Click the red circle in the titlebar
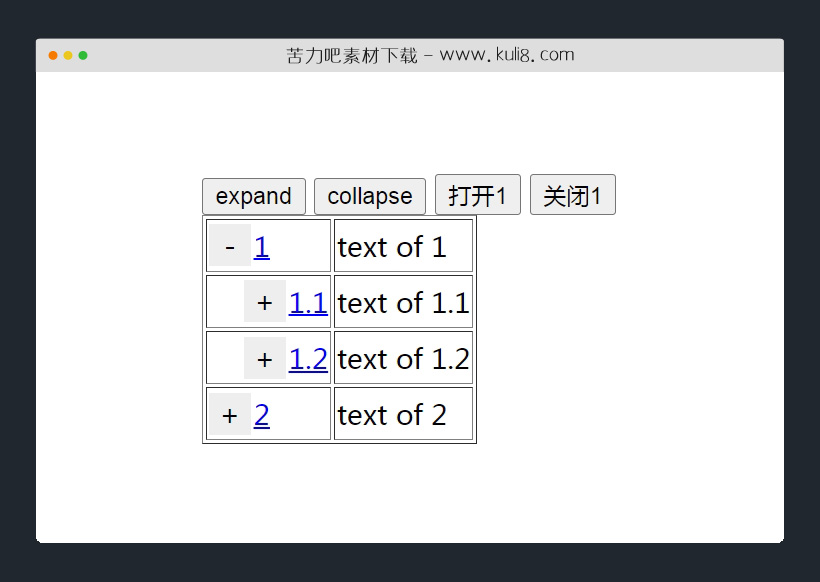The height and width of the screenshot is (582, 820). coord(52,56)
